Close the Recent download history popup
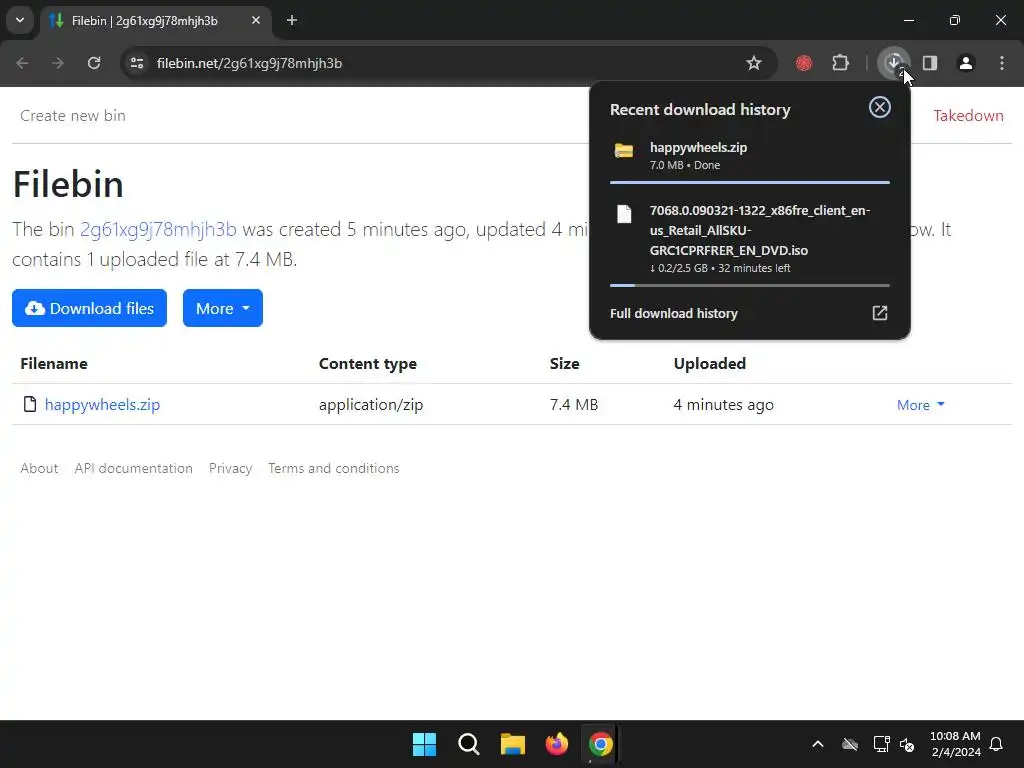The image size is (1024, 768). (880, 107)
